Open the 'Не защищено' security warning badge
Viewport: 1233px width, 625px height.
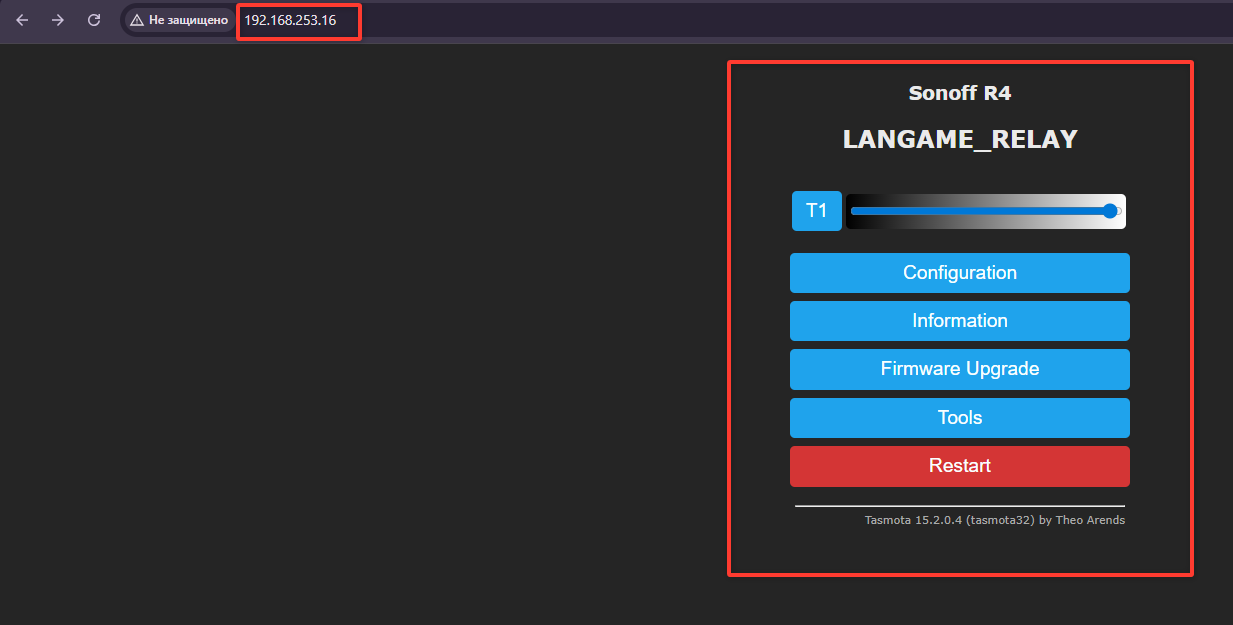pos(179,20)
